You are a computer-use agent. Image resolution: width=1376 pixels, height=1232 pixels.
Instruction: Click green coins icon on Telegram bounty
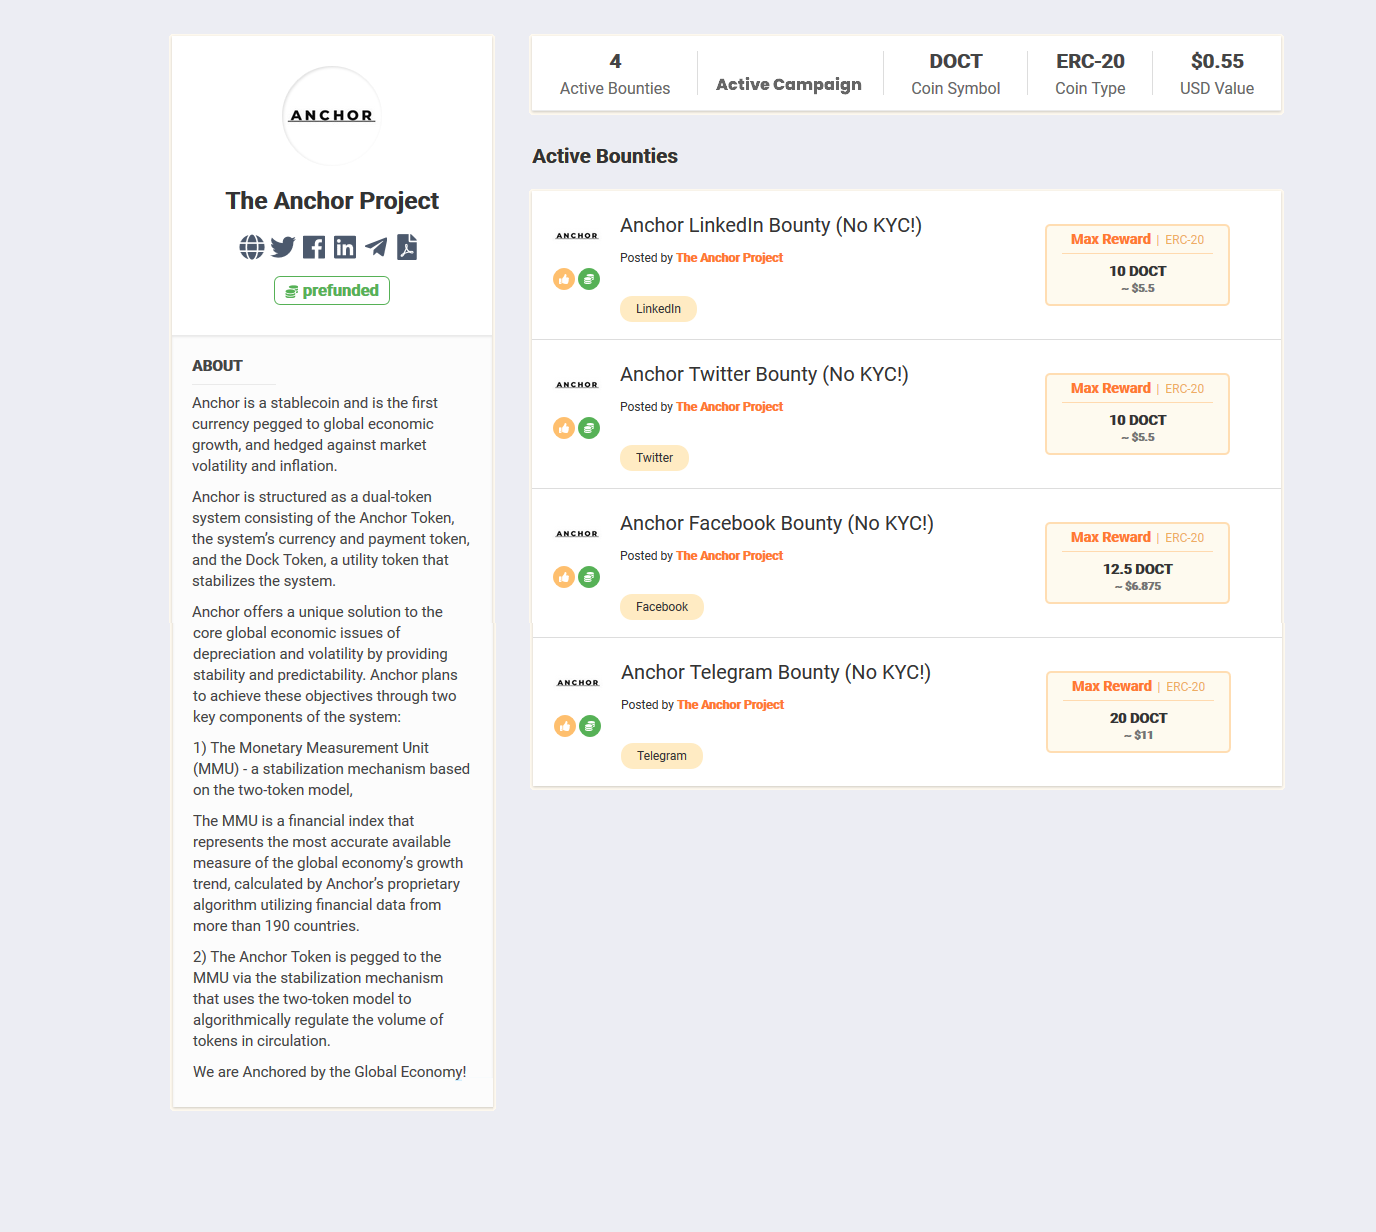point(590,726)
